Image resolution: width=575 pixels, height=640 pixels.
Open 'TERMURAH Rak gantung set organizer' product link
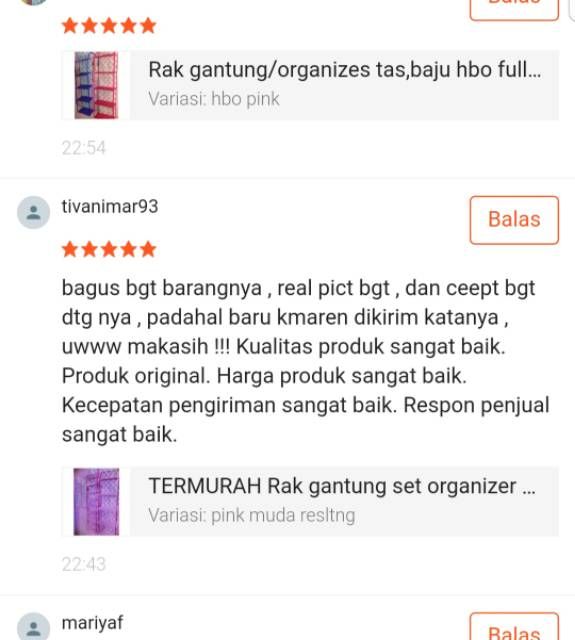click(342, 486)
